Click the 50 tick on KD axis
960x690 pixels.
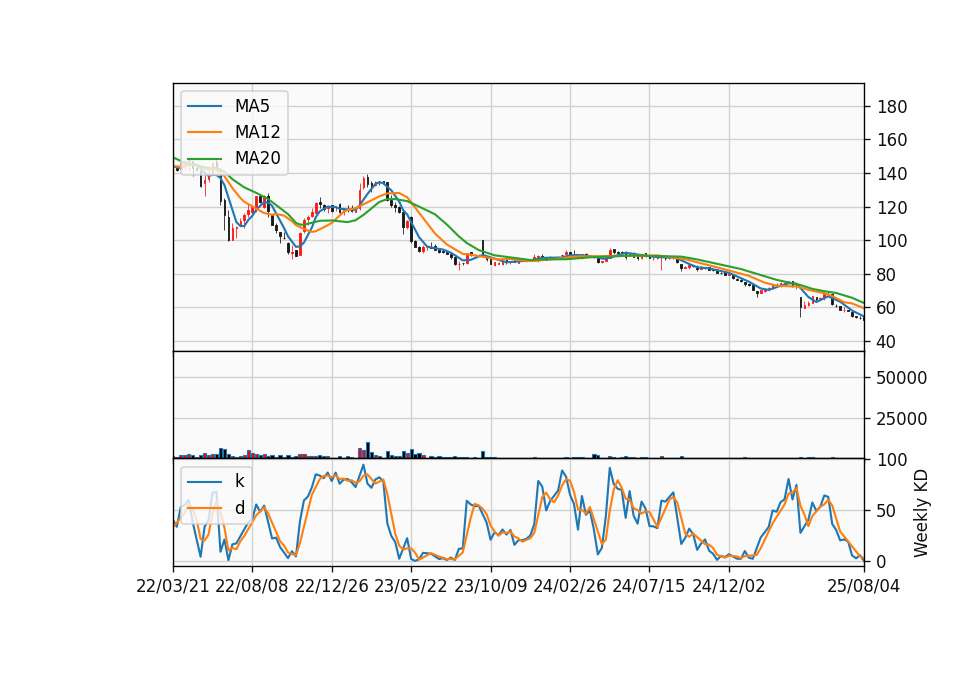click(x=887, y=511)
